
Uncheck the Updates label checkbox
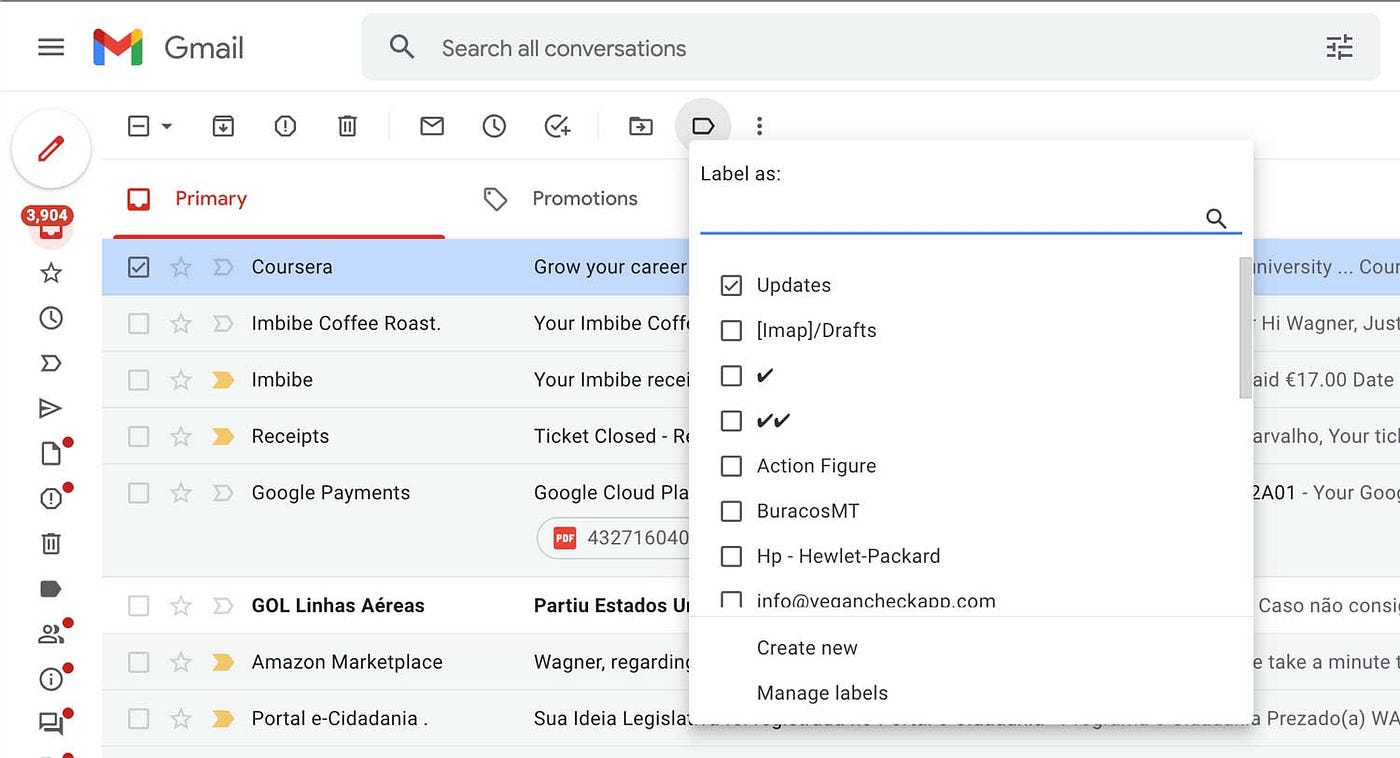731,285
